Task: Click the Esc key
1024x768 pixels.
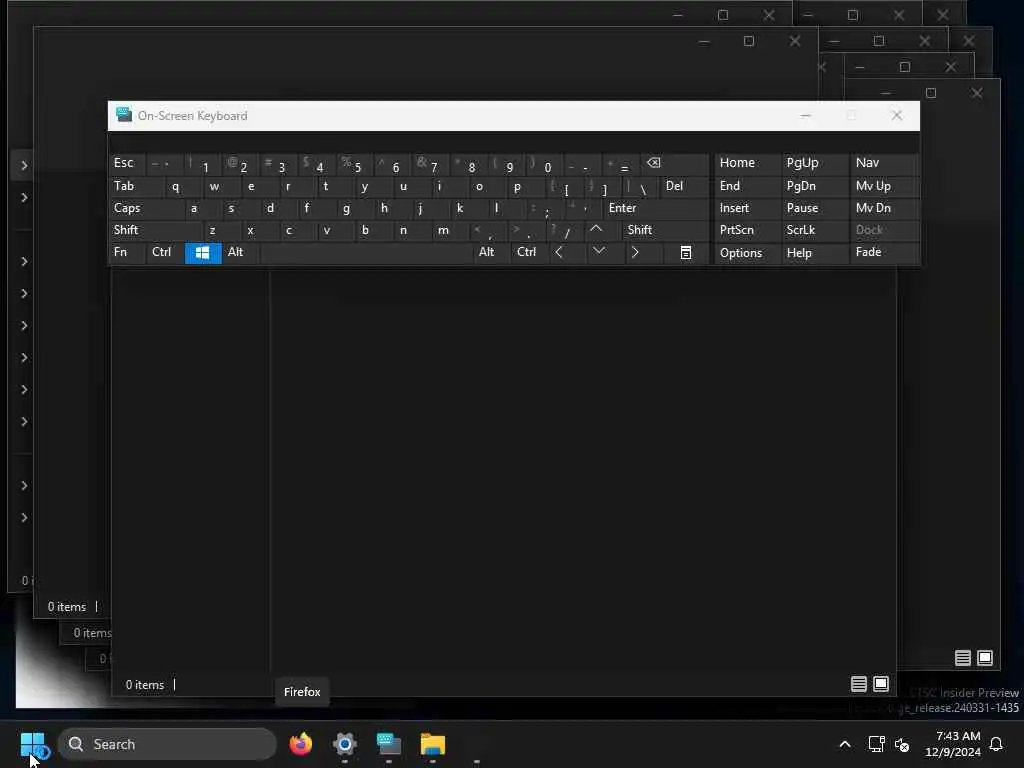Action: pos(127,163)
